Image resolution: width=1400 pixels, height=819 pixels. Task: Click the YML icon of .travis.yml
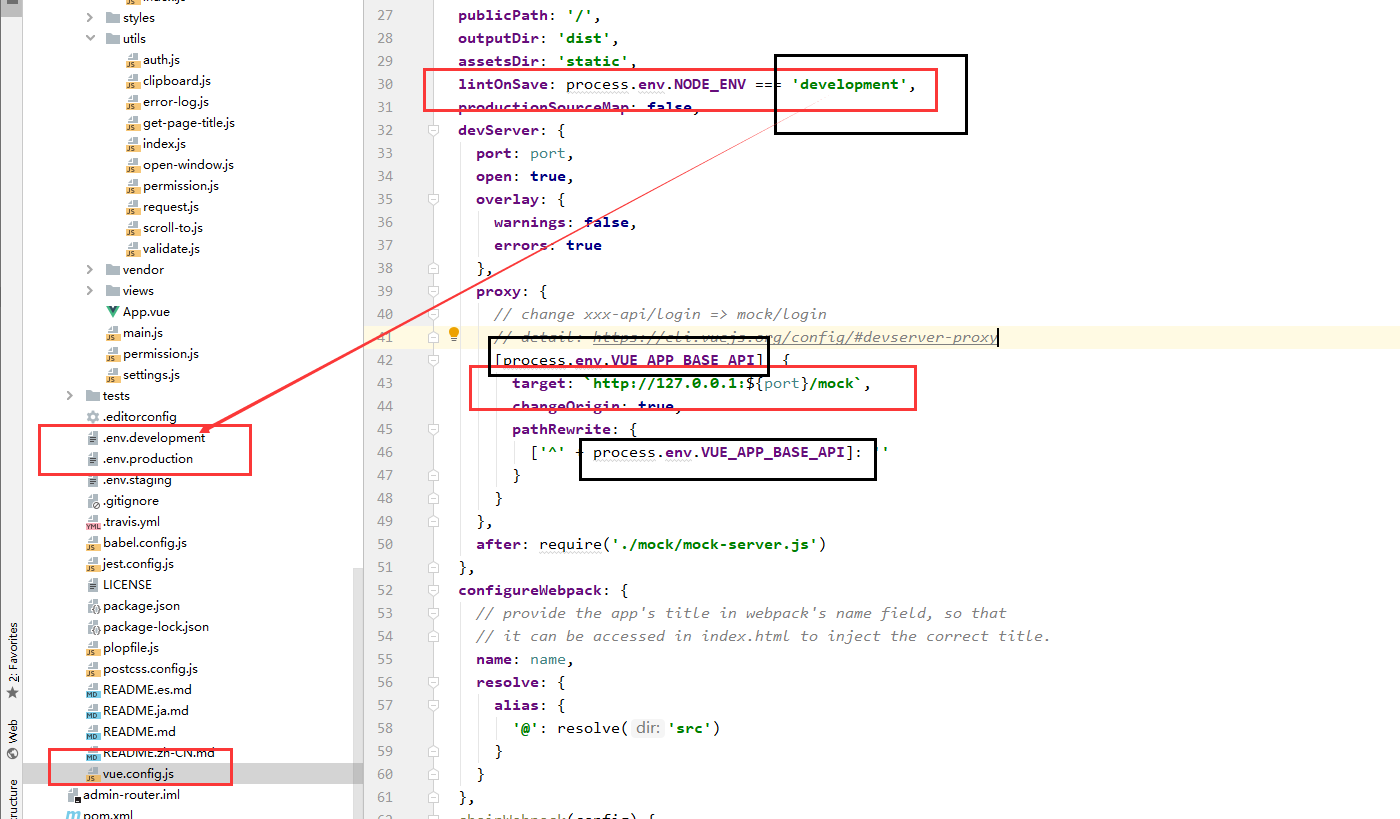coord(93,522)
